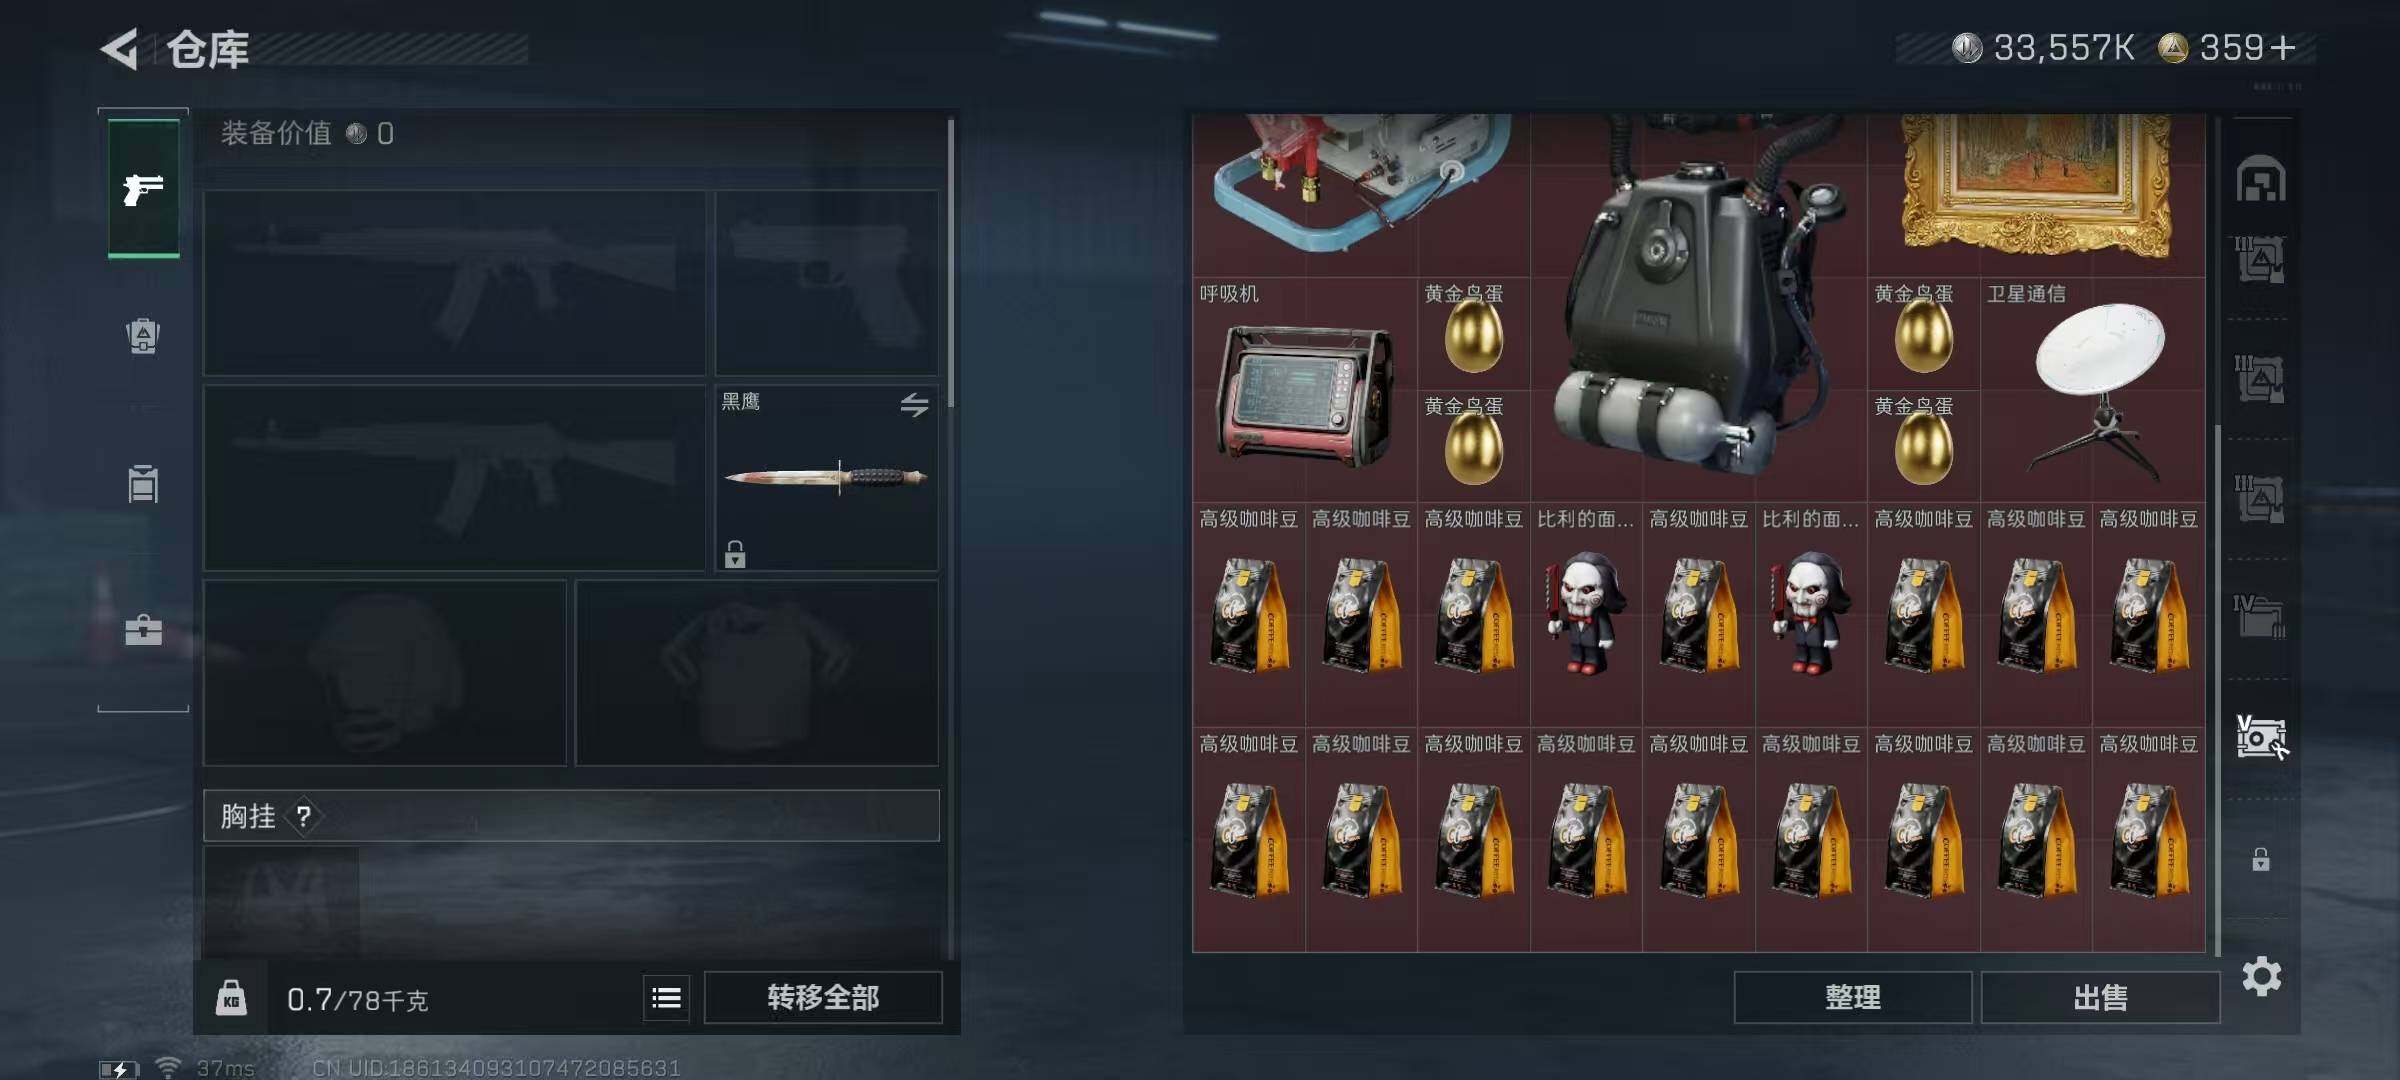Select the 呼吸机 ventilator item
2400x1080 pixels.
(x=1304, y=390)
